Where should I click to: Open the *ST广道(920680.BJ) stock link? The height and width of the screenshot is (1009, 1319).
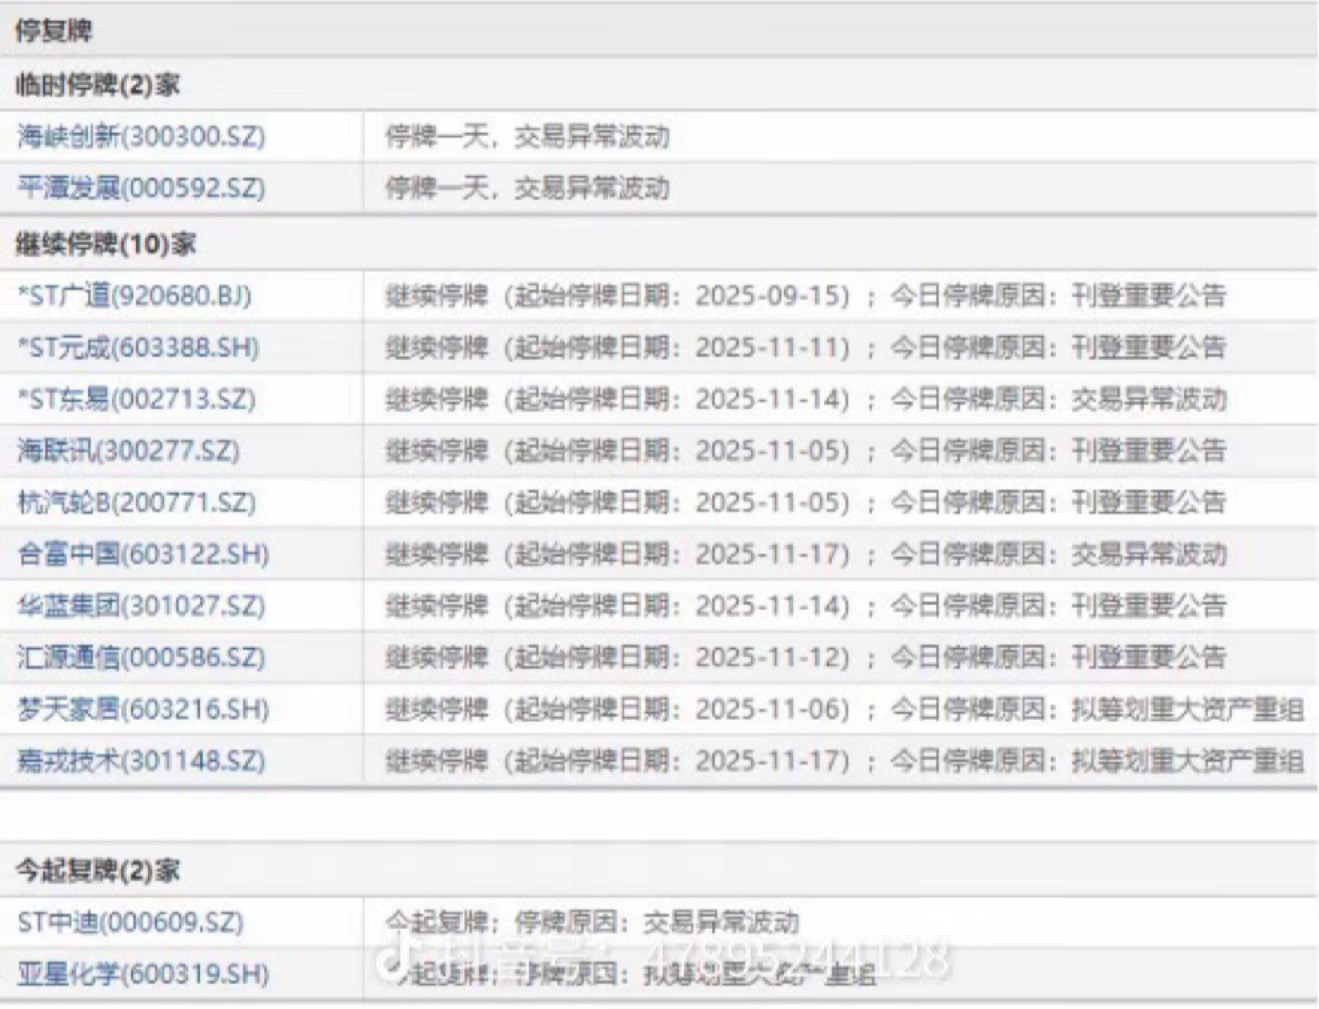134,295
